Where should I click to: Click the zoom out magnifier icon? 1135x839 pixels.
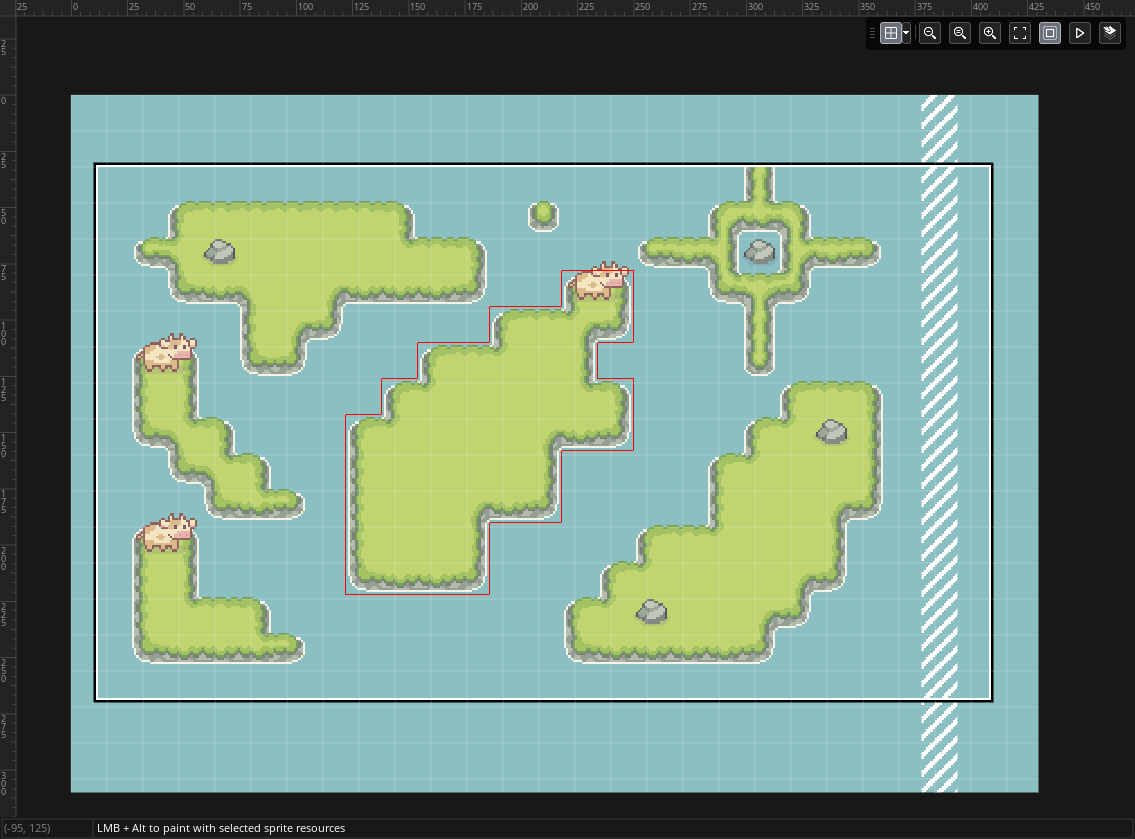point(930,33)
